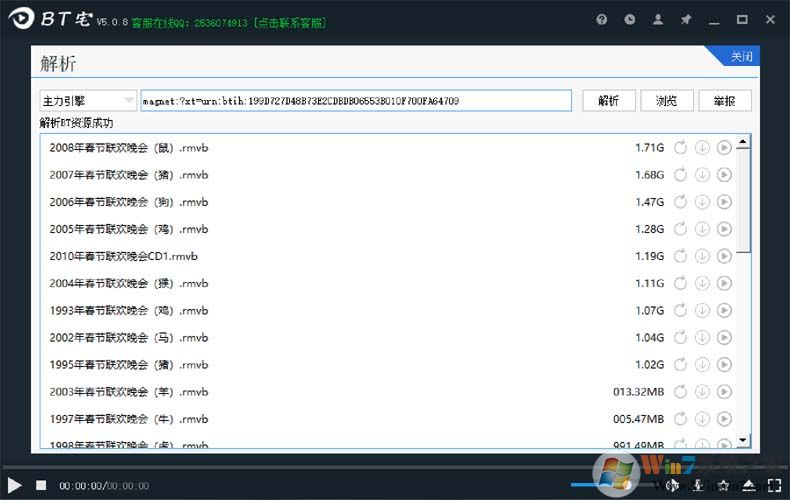Click the playback progress bar

tap(395, 467)
